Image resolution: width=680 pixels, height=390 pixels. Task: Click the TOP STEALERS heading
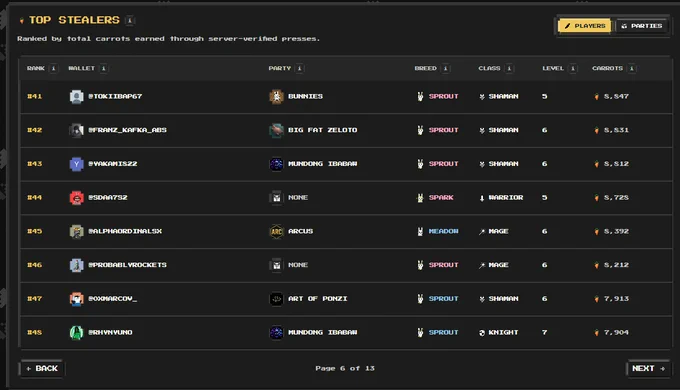pos(74,20)
